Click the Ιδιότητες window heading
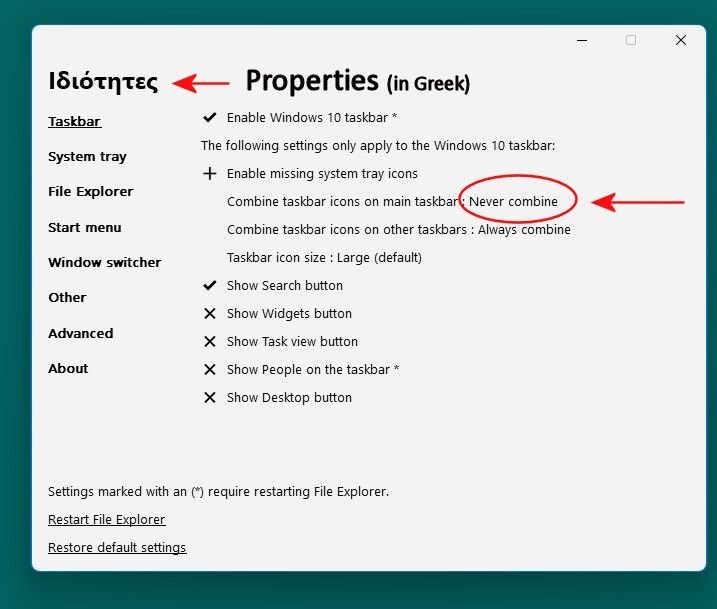This screenshot has width=717, height=609. click(103, 81)
